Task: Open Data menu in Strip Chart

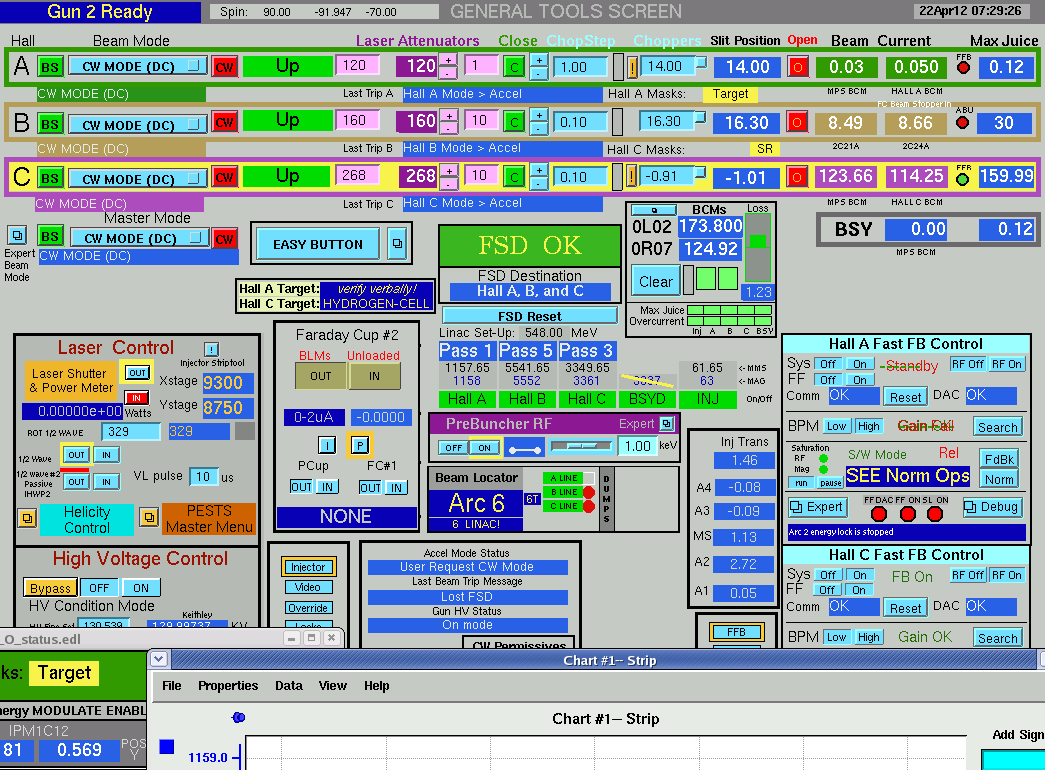Action: 289,685
